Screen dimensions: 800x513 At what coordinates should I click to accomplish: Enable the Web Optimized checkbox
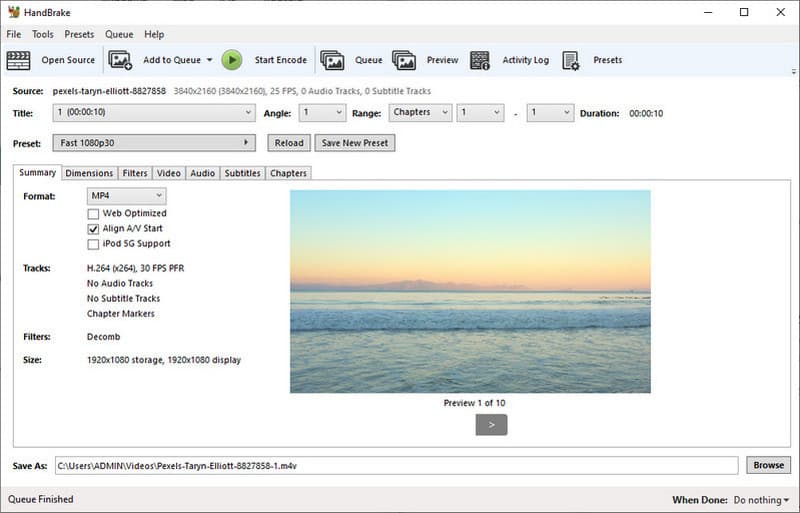tap(93, 213)
